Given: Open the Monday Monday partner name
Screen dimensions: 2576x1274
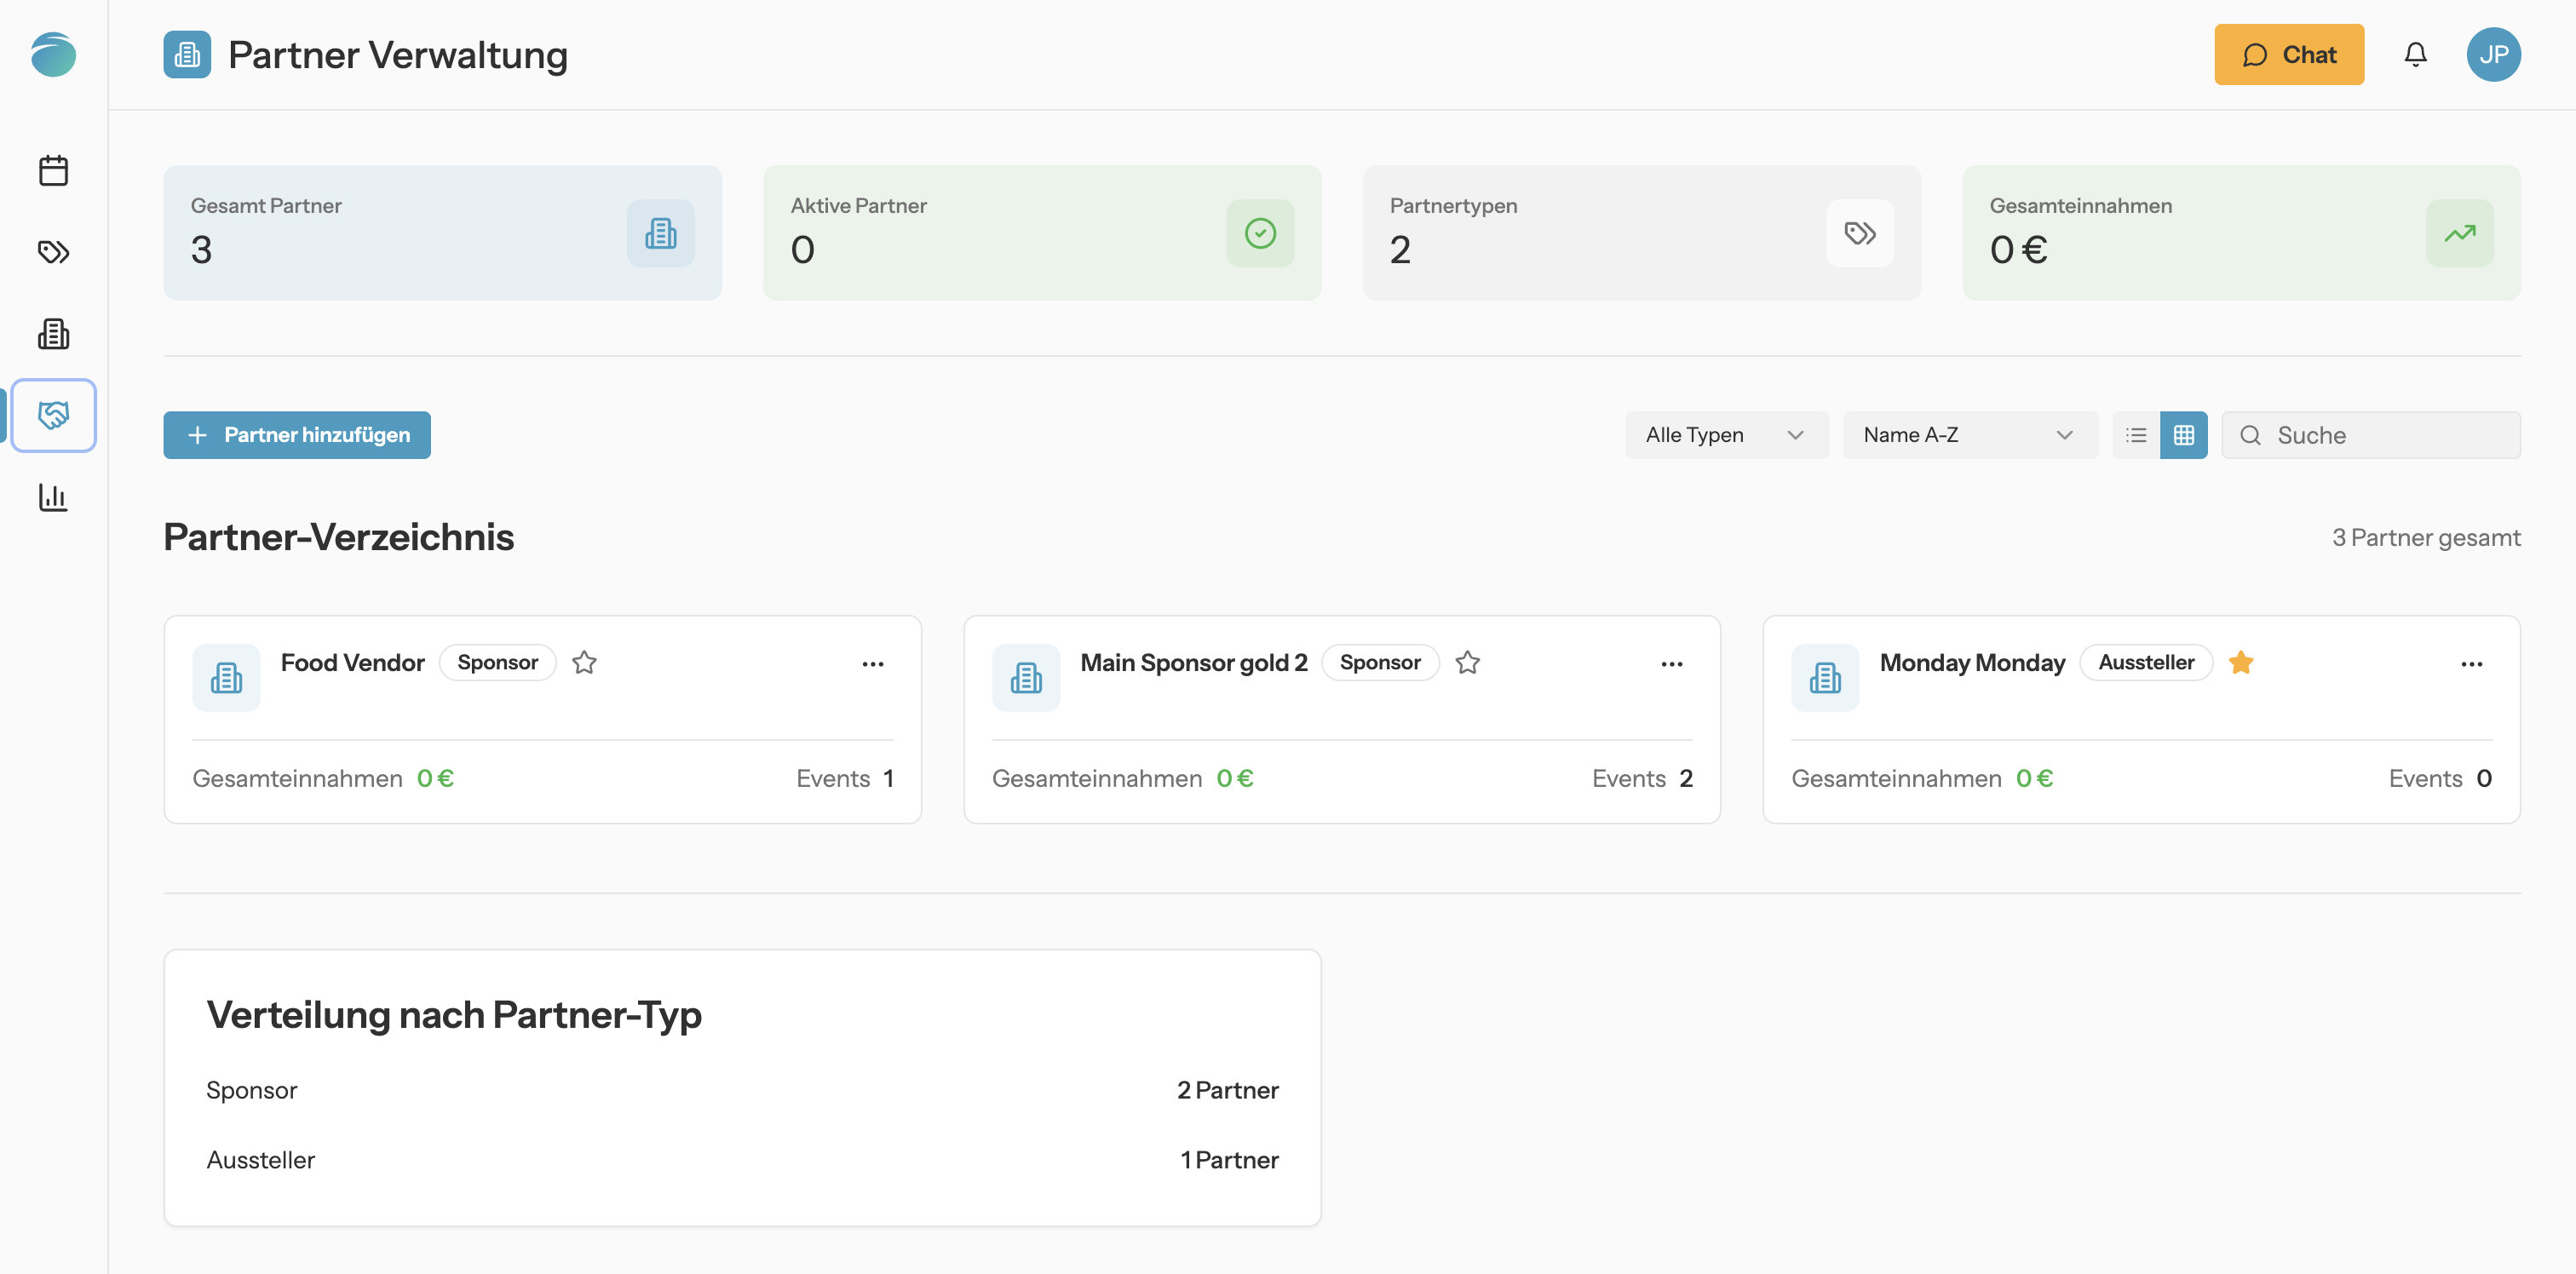Looking at the screenshot, I should click(1972, 662).
